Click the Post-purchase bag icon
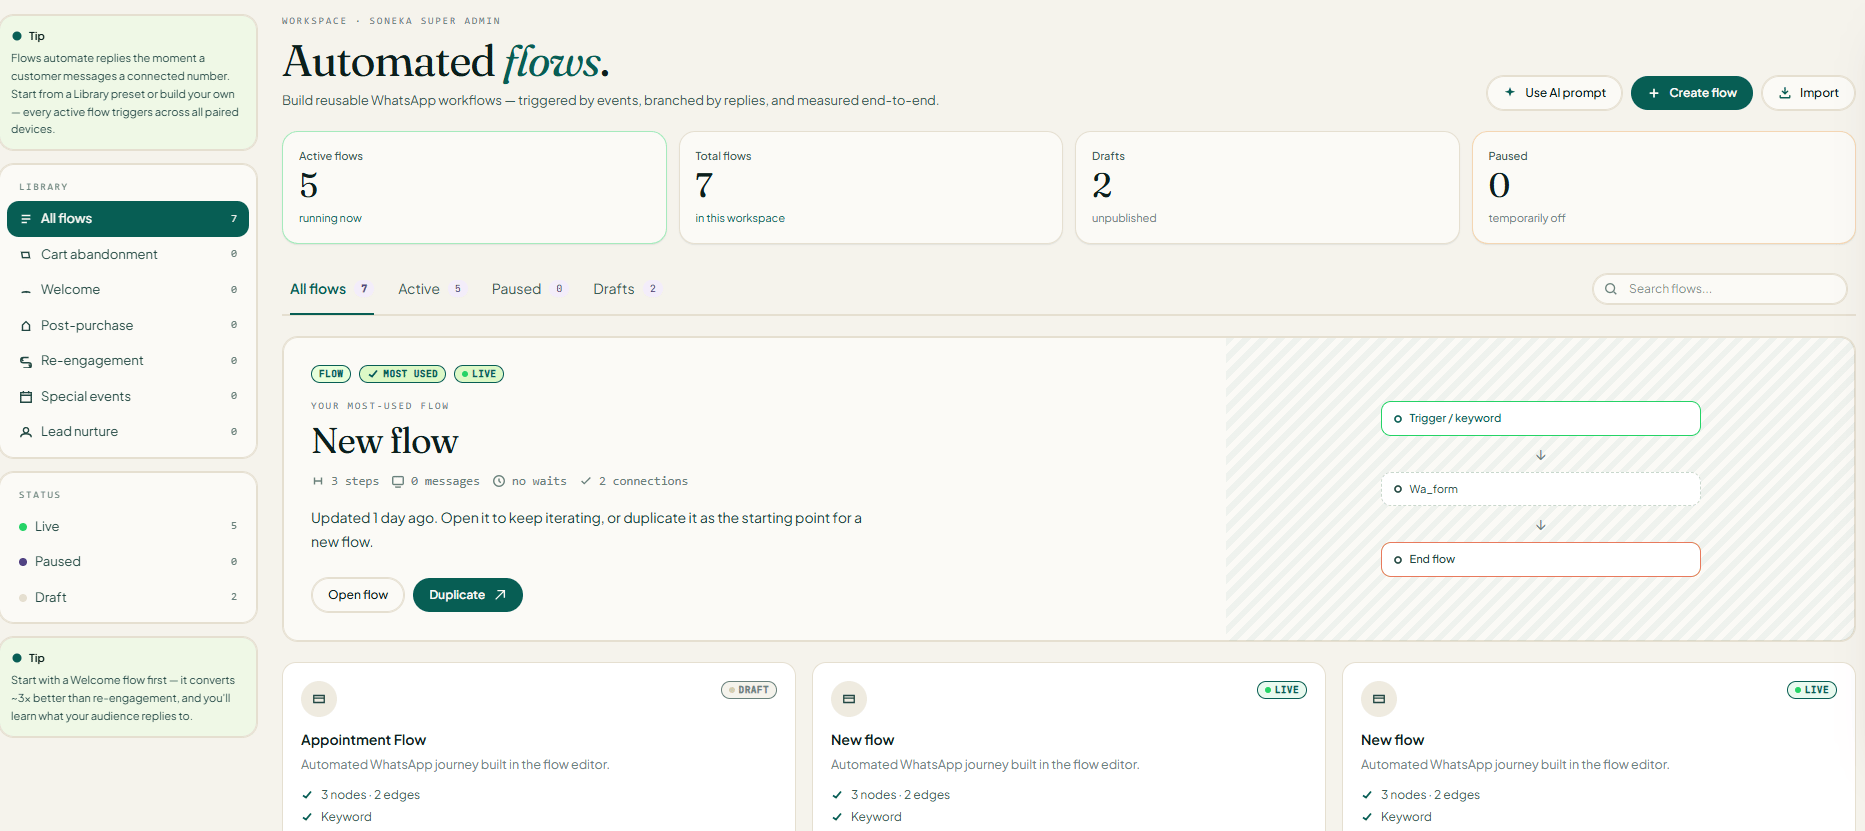The height and width of the screenshot is (831, 1865). point(26,326)
